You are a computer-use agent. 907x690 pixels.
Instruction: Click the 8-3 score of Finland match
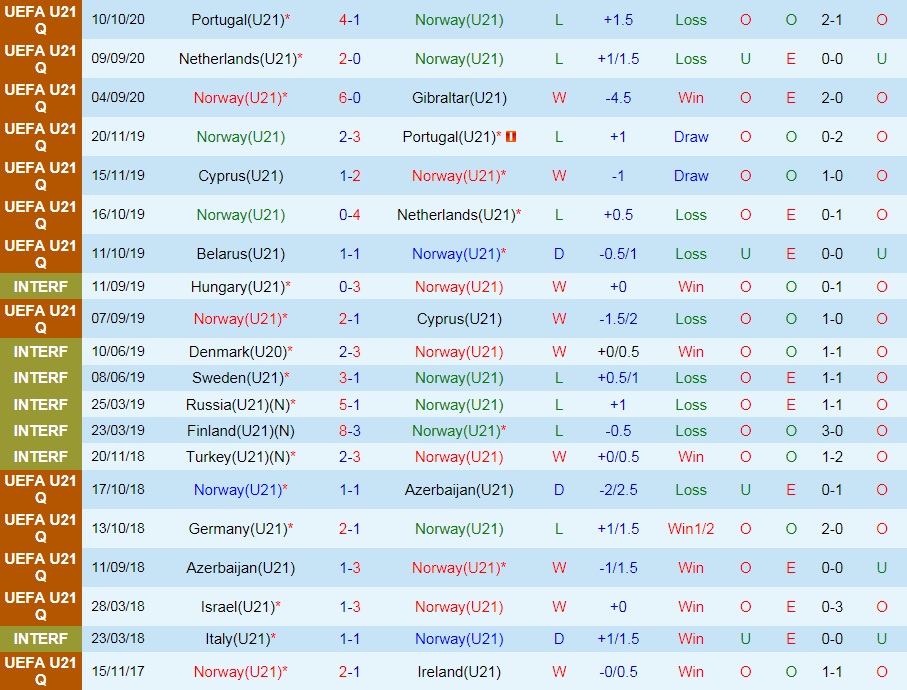[x=349, y=431]
